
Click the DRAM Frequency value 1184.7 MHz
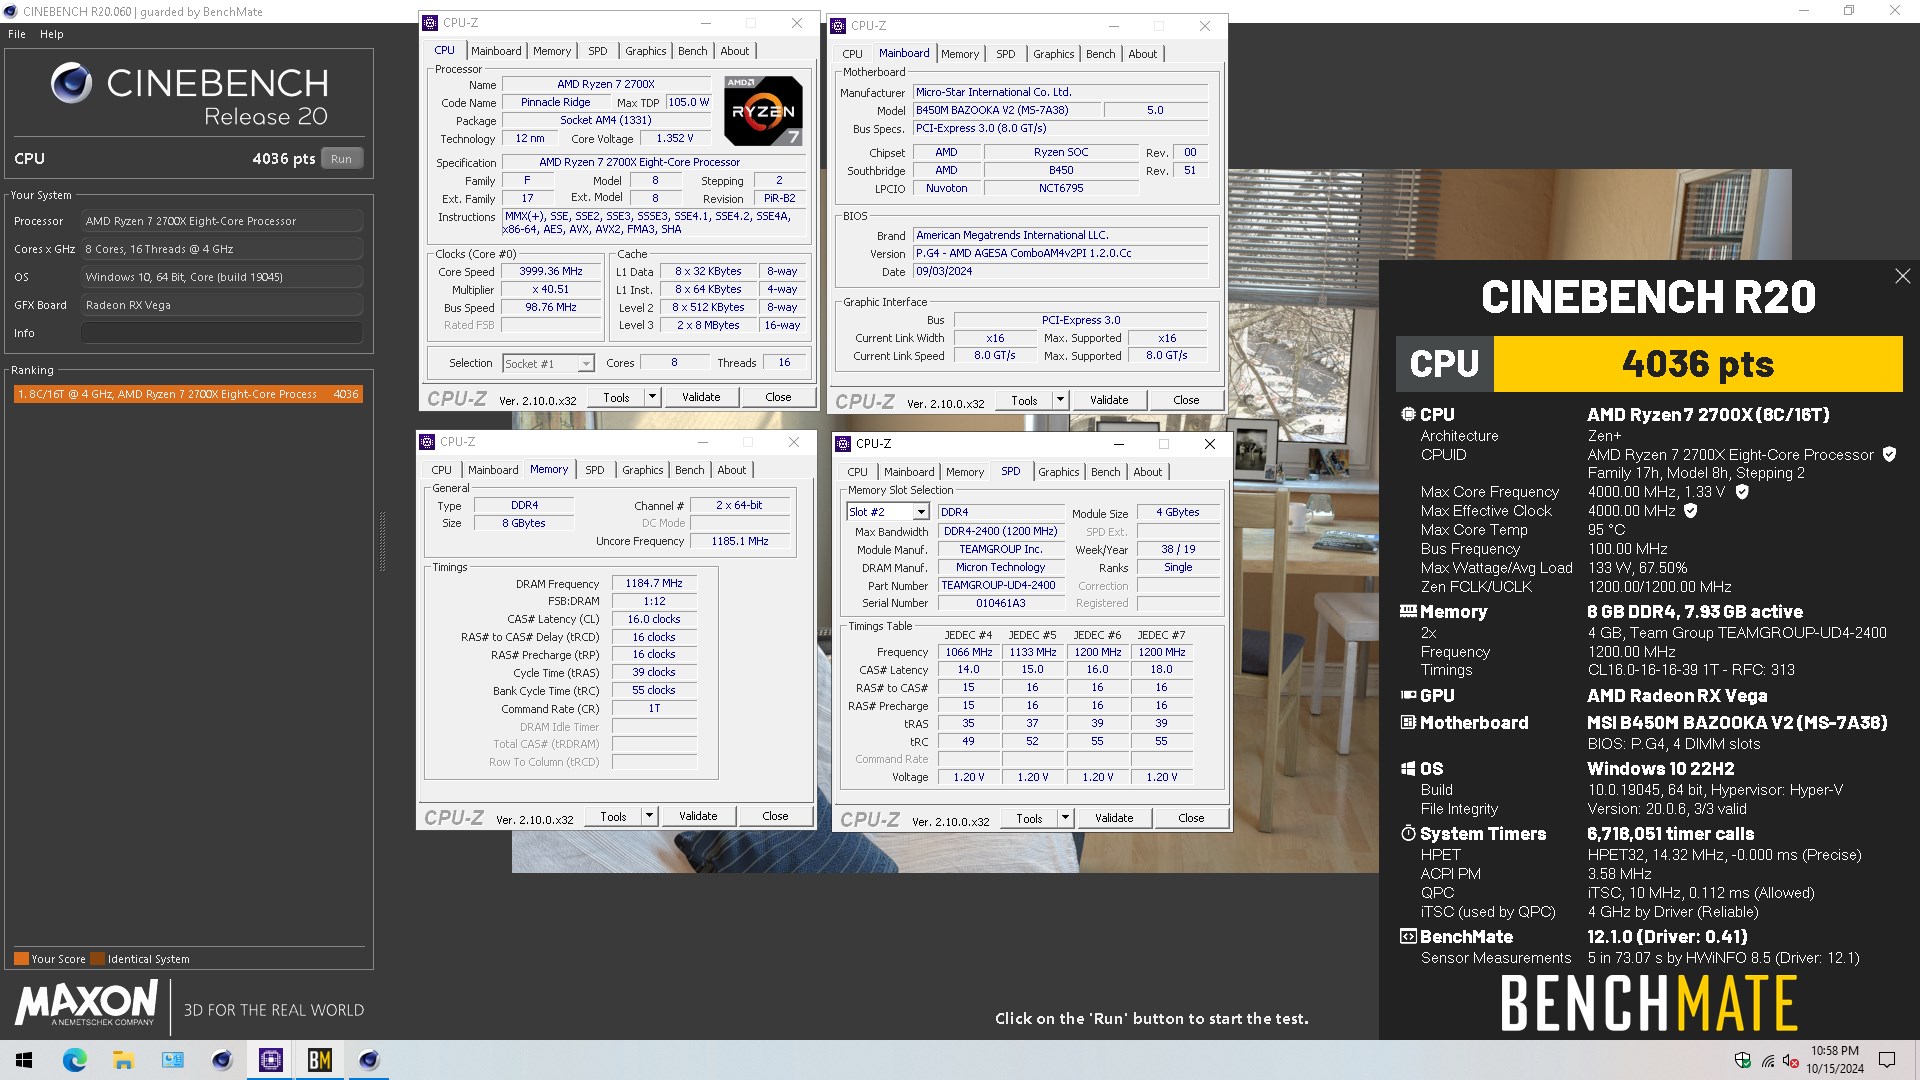pos(654,583)
